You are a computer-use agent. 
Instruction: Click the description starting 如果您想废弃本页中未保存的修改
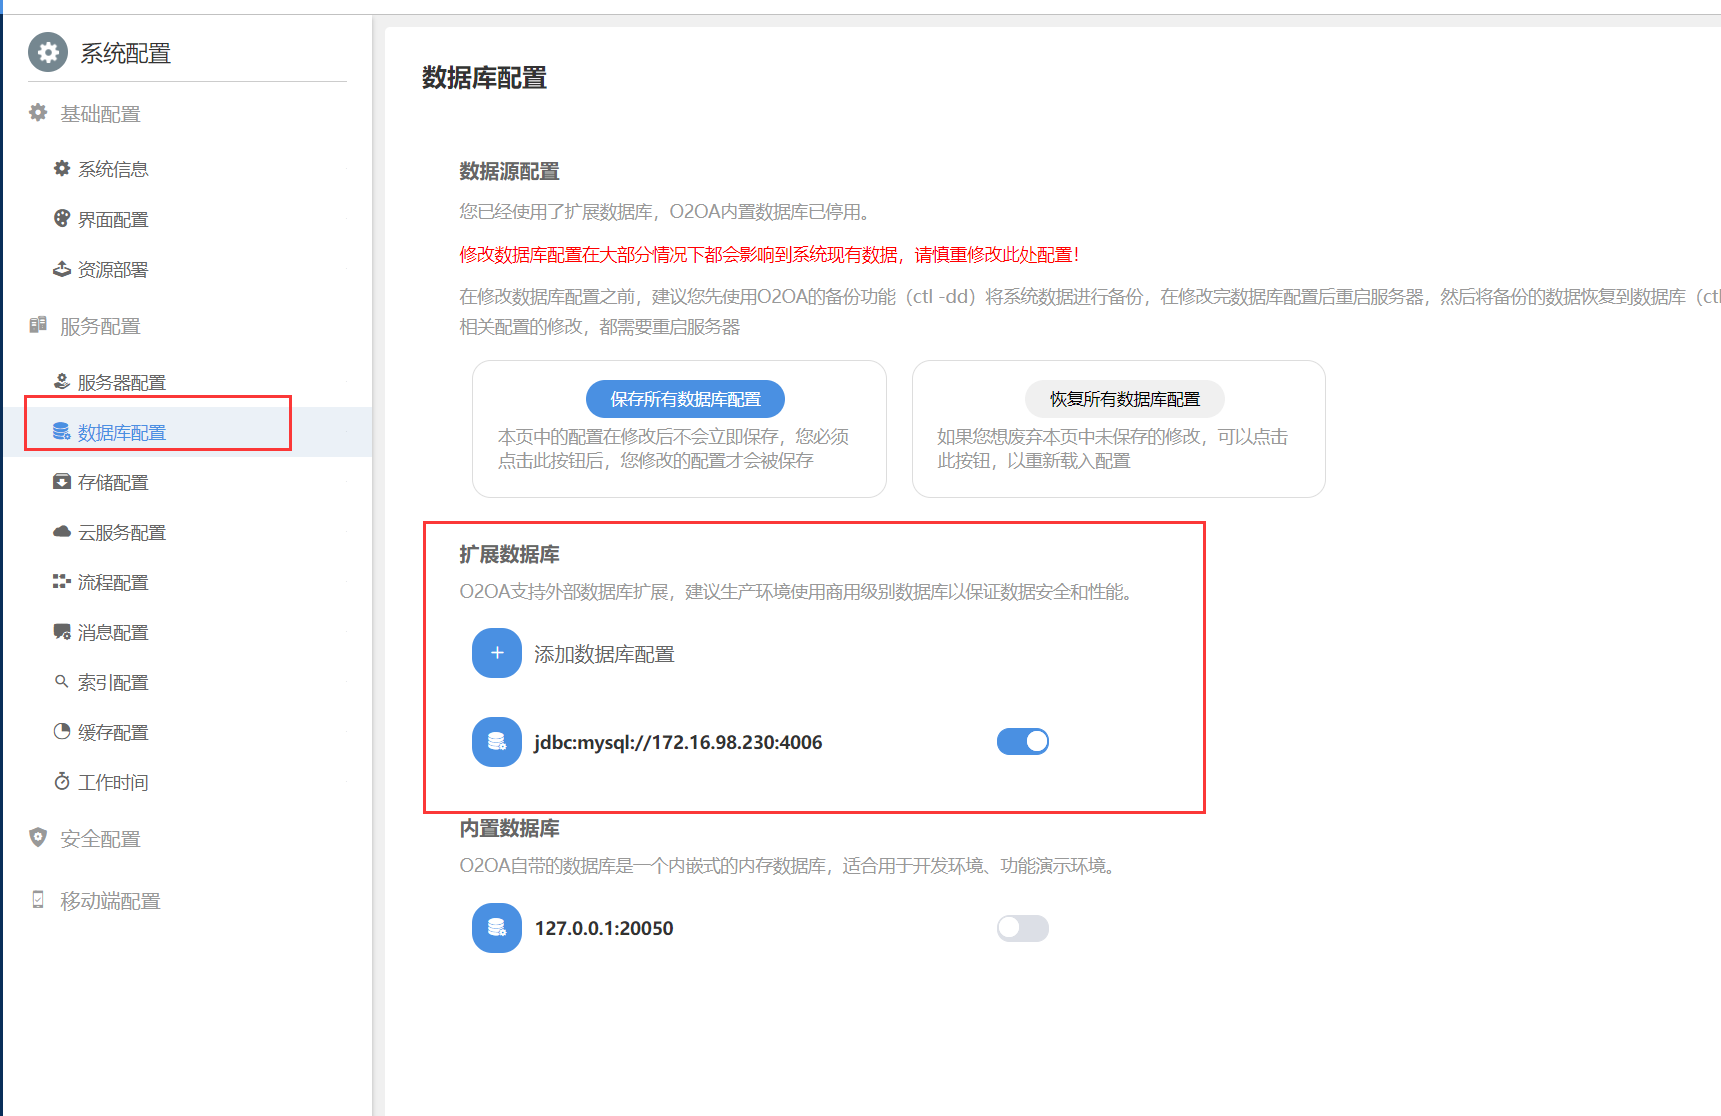tap(1112, 449)
